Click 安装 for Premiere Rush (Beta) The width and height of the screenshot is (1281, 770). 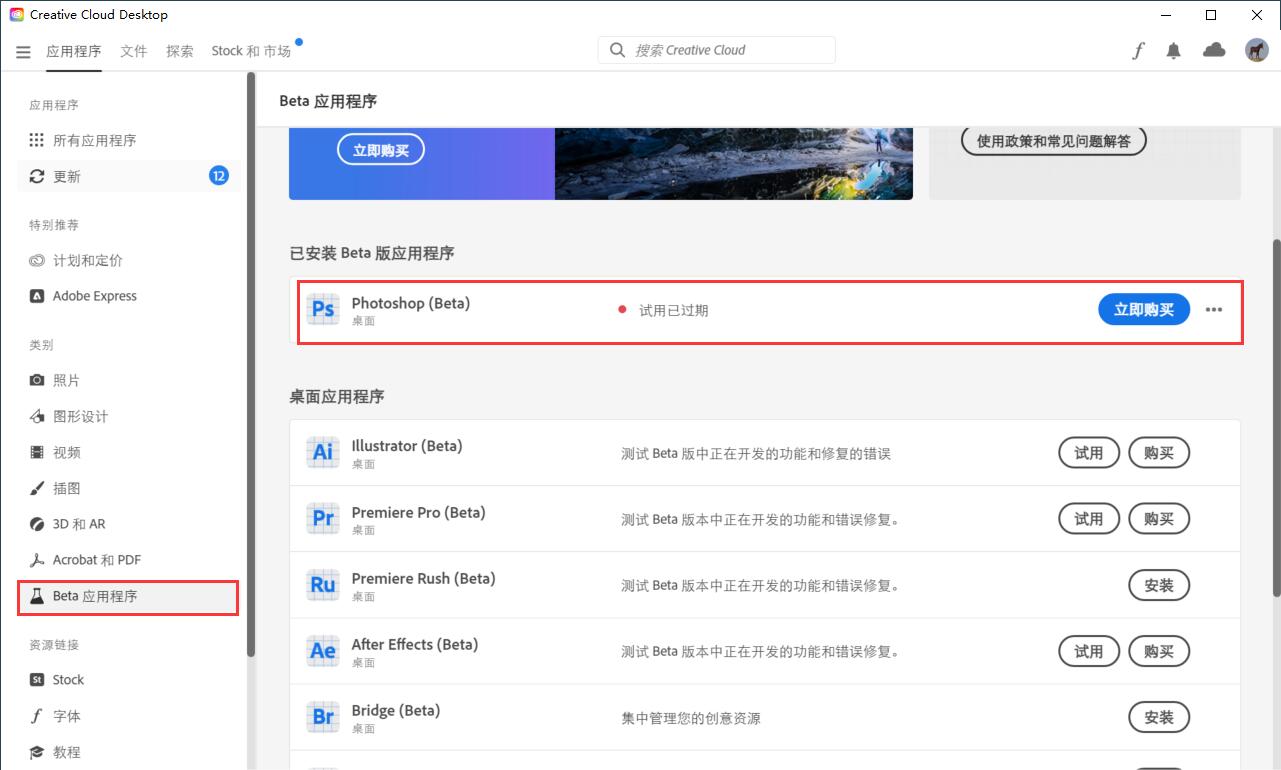click(x=1159, y=585)
